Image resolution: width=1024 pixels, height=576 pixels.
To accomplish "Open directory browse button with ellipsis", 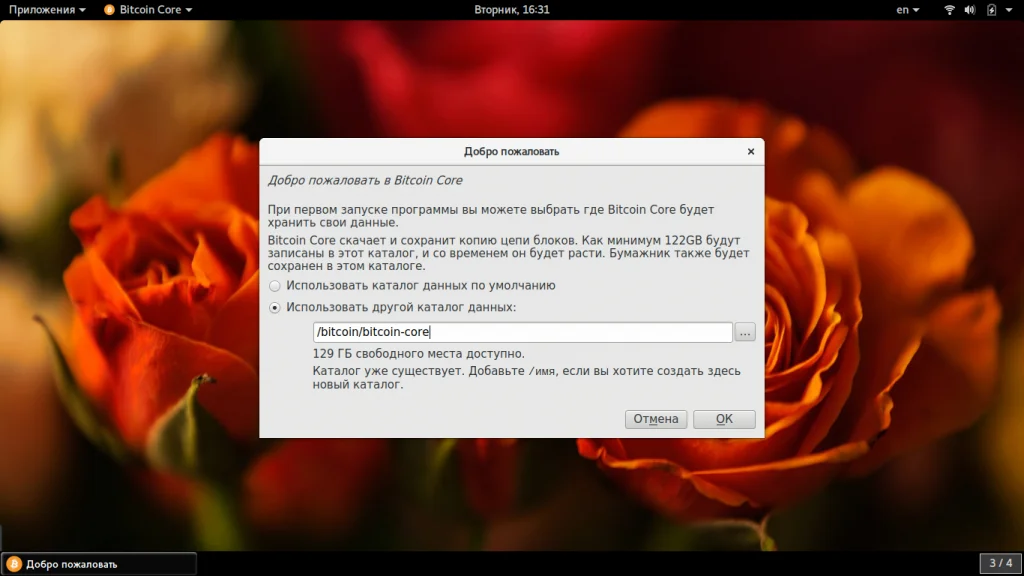I will point(745,332).
